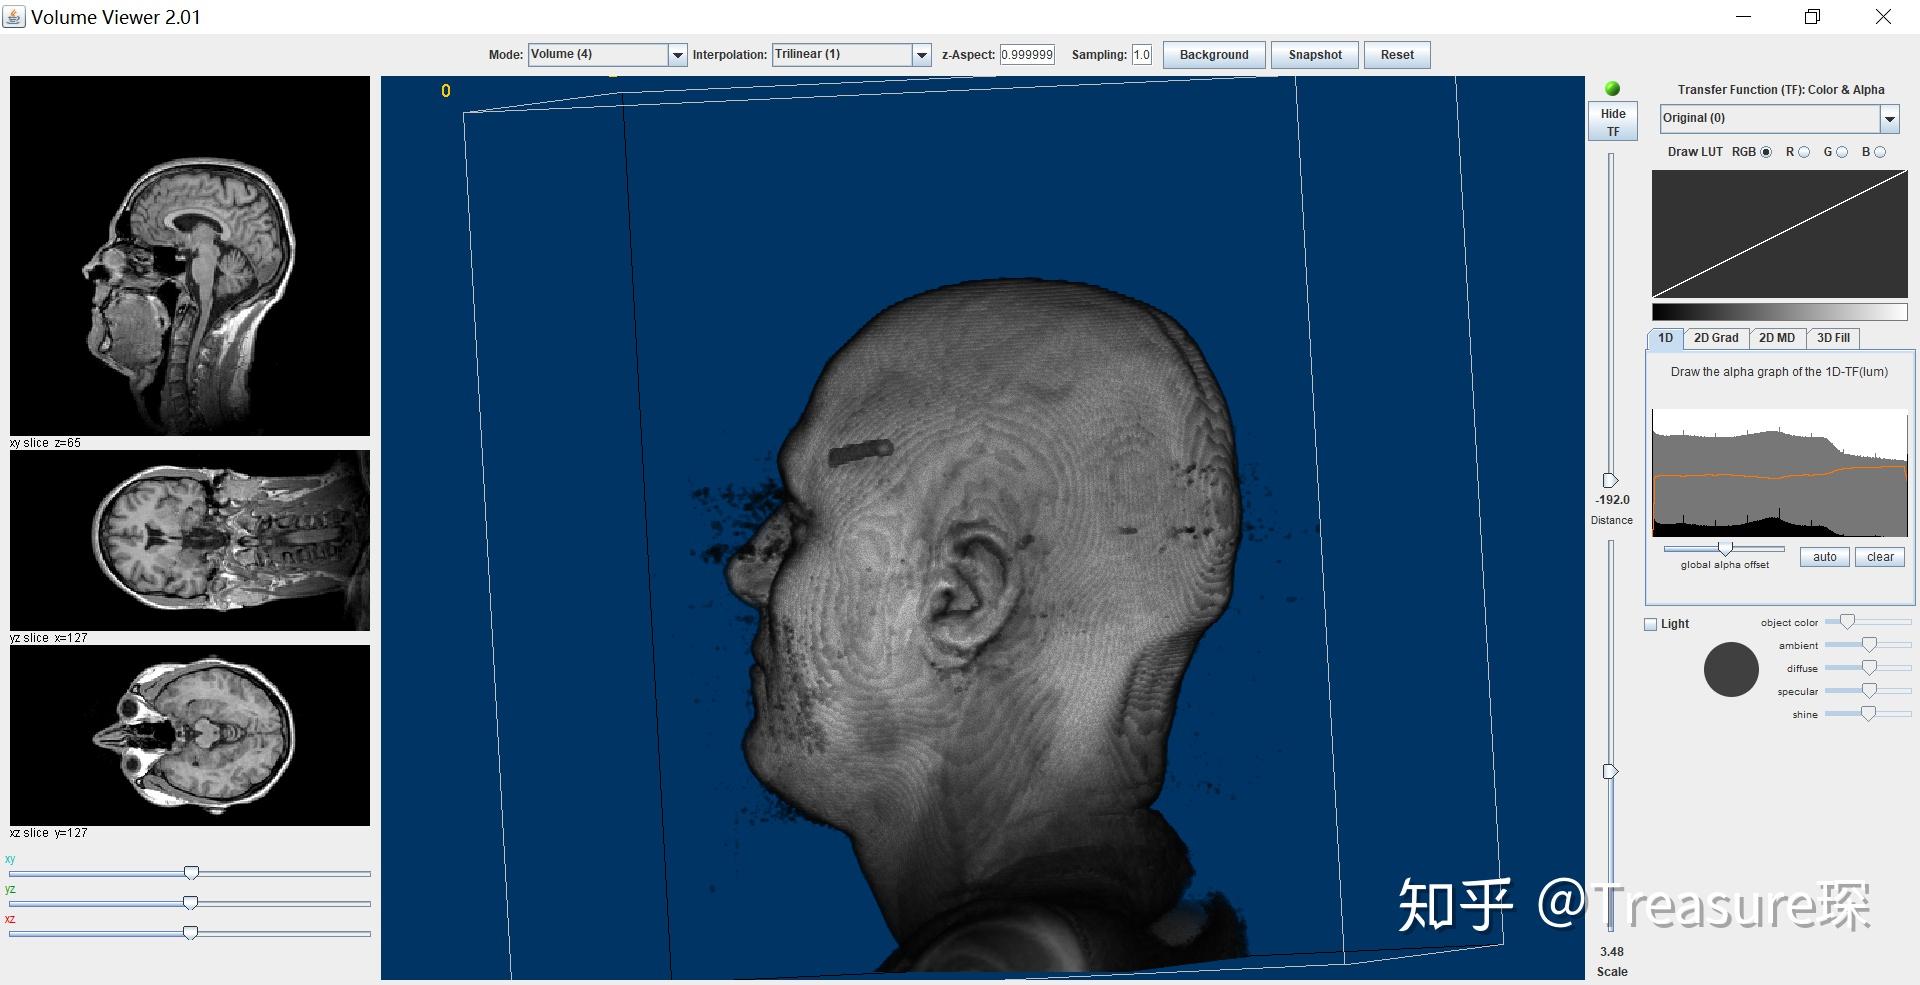This screenshot has height=985, width=1920.
Task: Select the G channel radio button
Action: tap(1841, 152)
